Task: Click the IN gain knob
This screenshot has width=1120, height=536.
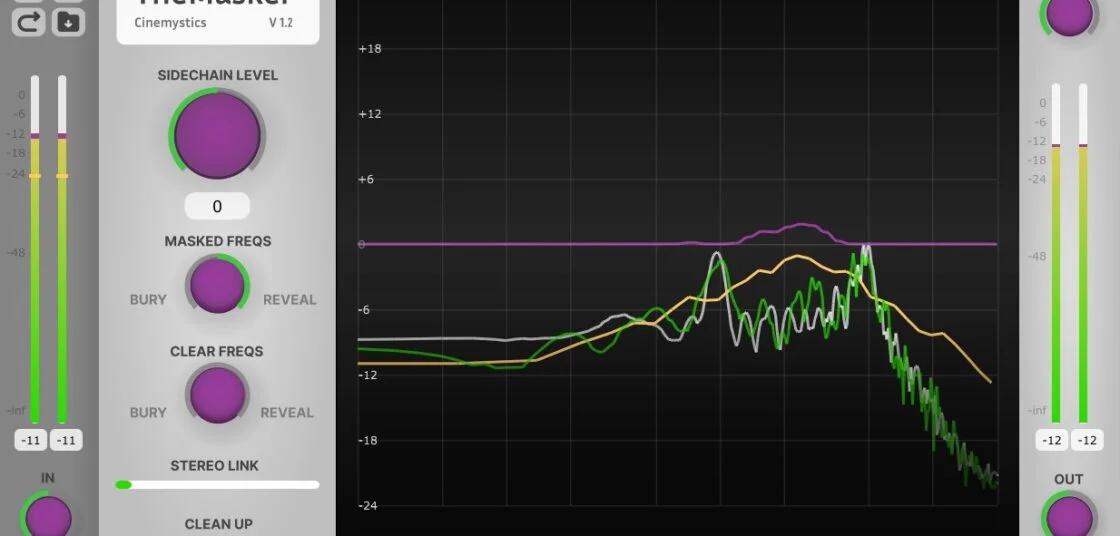Action: click(47, 517)
